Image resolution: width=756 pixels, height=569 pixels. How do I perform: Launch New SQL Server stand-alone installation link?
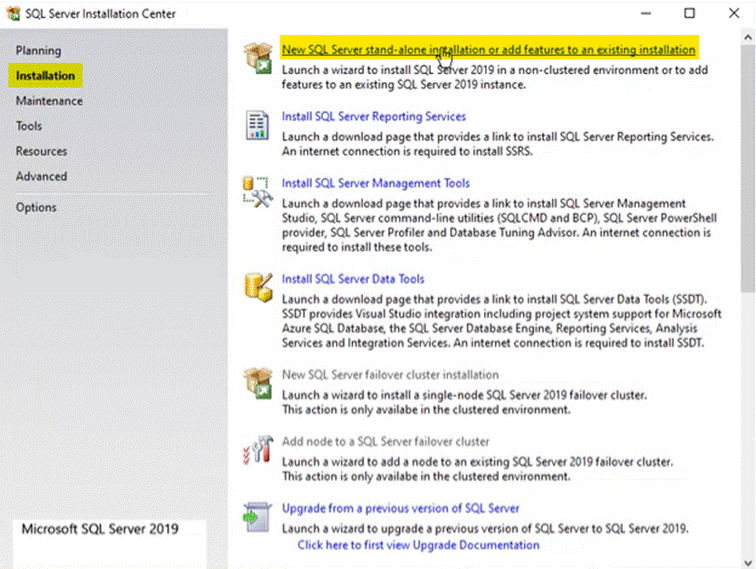point(488,49)
